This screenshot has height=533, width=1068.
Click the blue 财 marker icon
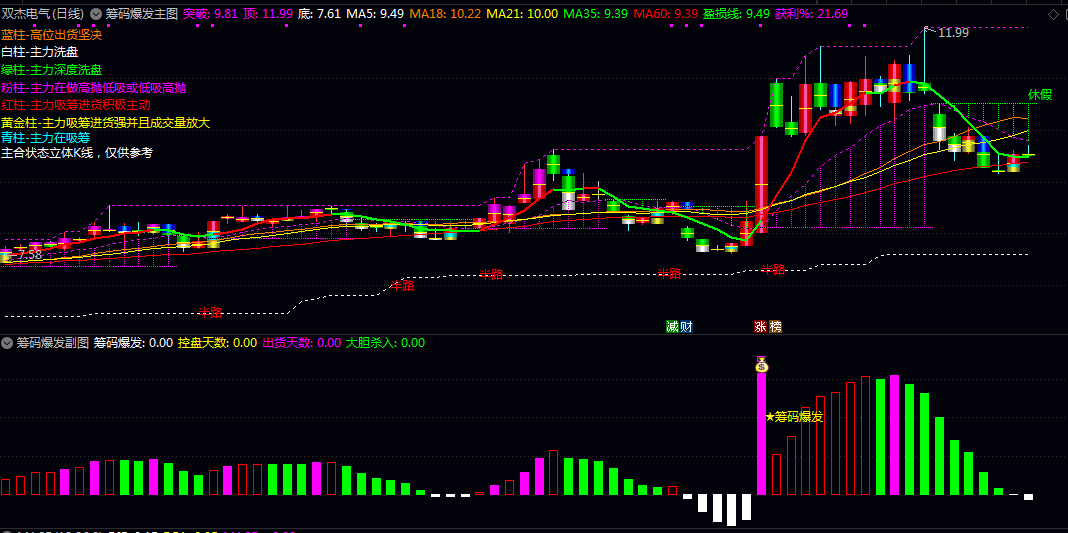(686, 327)
